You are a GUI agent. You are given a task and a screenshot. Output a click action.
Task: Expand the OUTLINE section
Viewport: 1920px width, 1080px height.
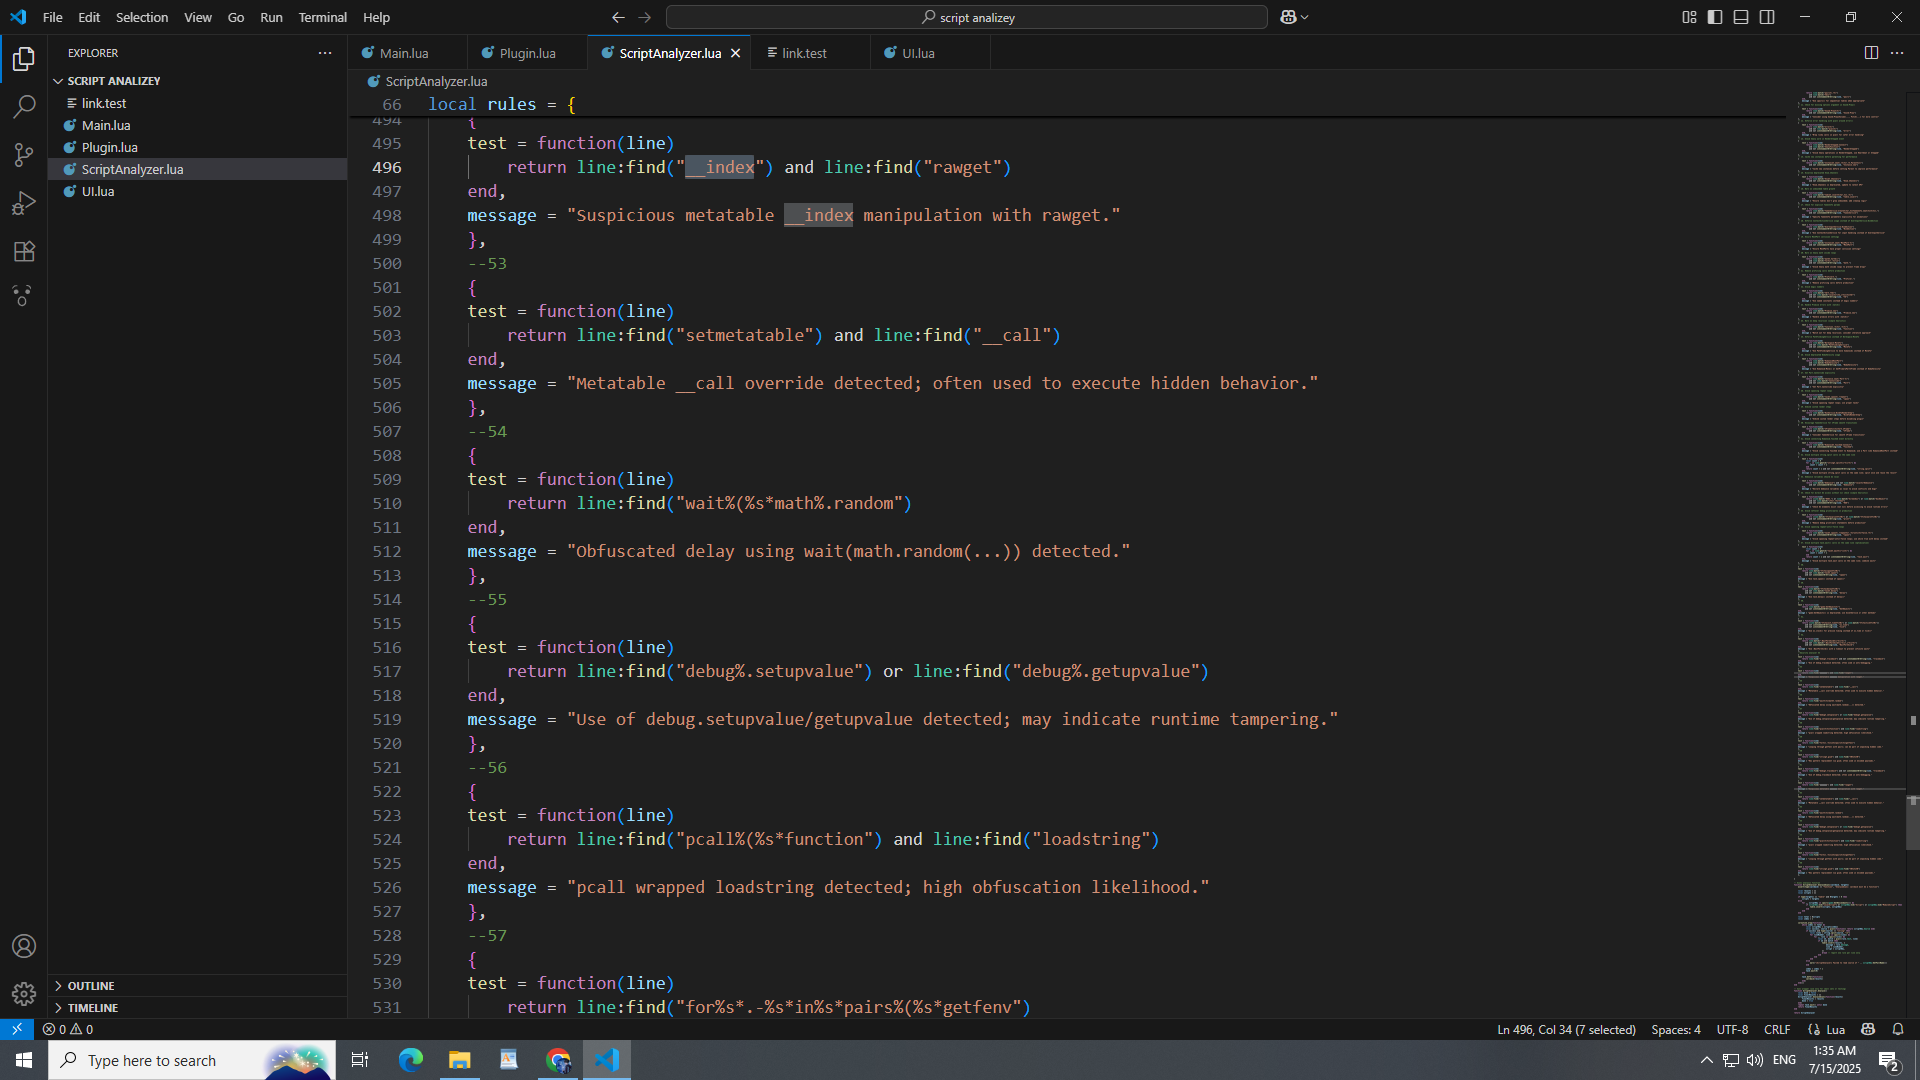[x=91, y=986]
